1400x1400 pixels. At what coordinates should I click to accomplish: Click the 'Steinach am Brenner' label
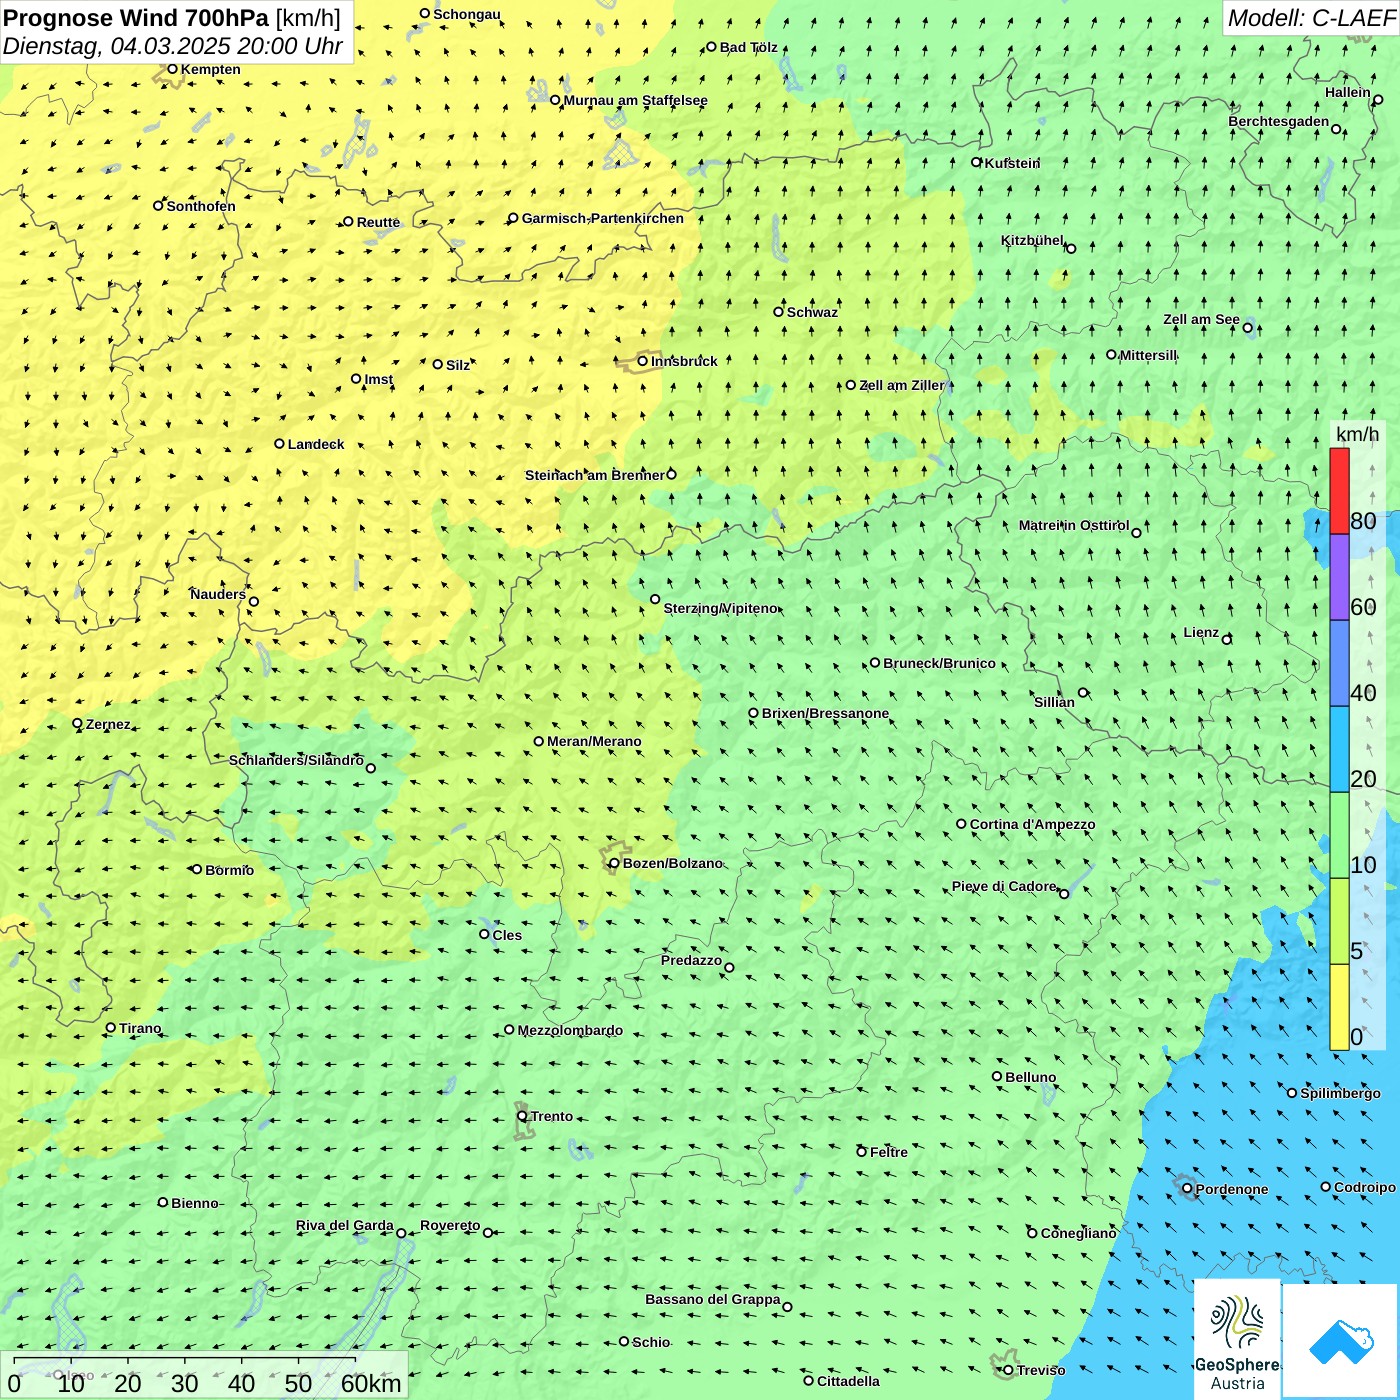[594, 475]
